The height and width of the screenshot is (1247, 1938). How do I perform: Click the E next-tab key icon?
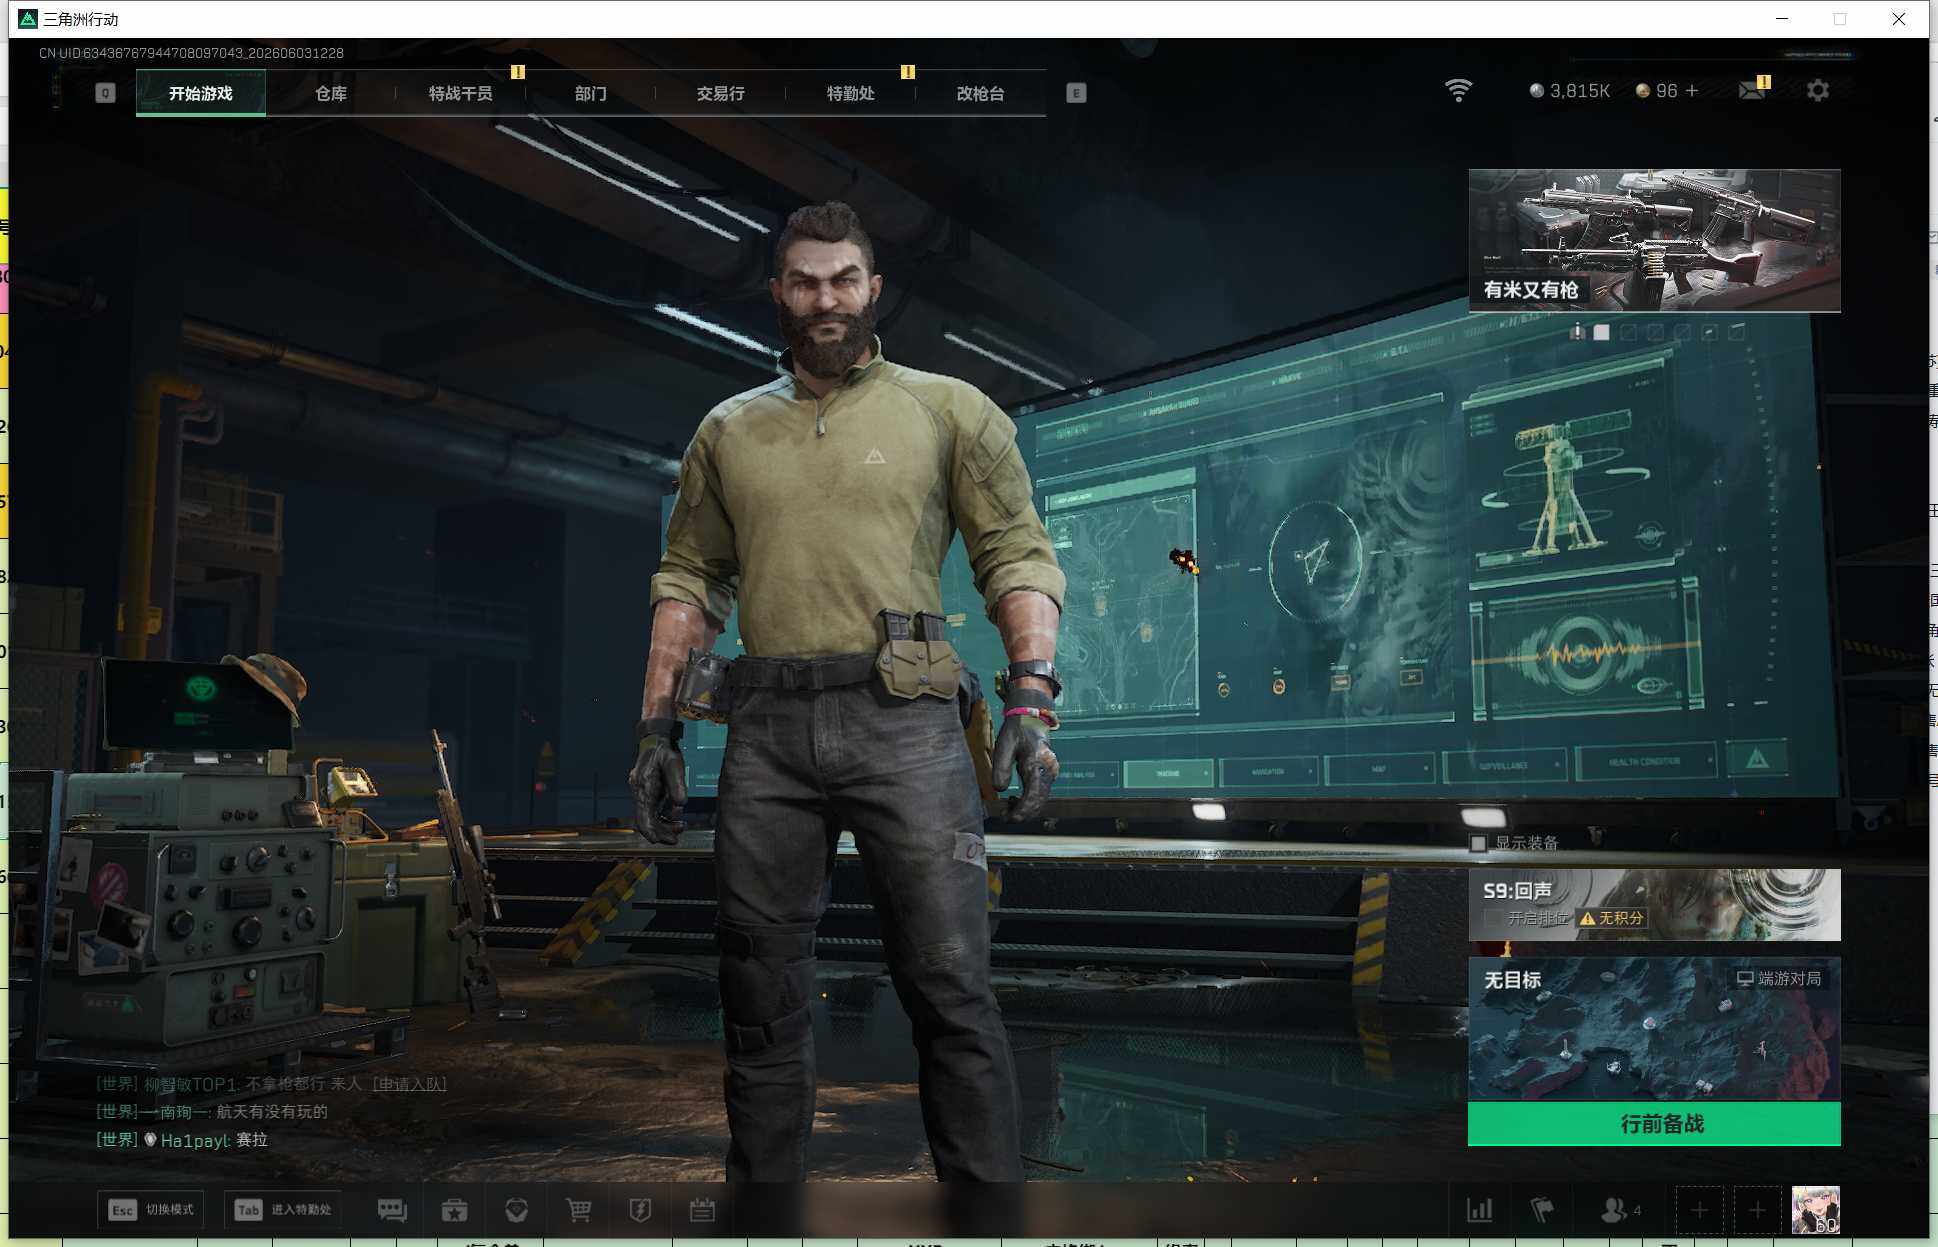coord(1076,93)
